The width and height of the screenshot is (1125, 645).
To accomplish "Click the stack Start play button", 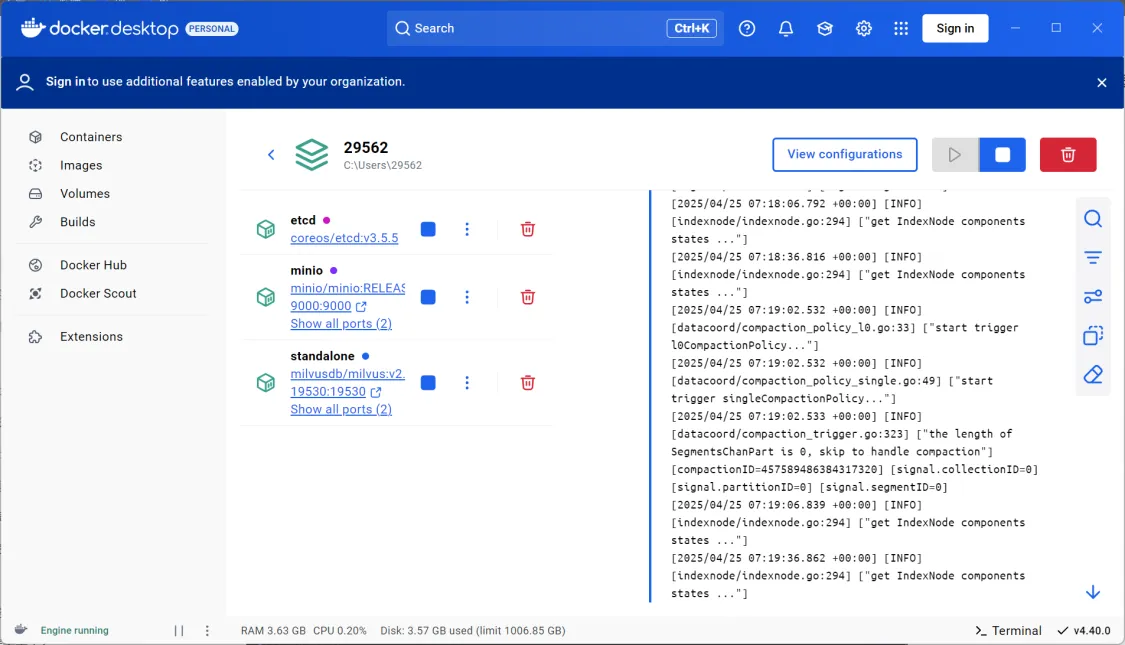I will [x=954, y=154].
